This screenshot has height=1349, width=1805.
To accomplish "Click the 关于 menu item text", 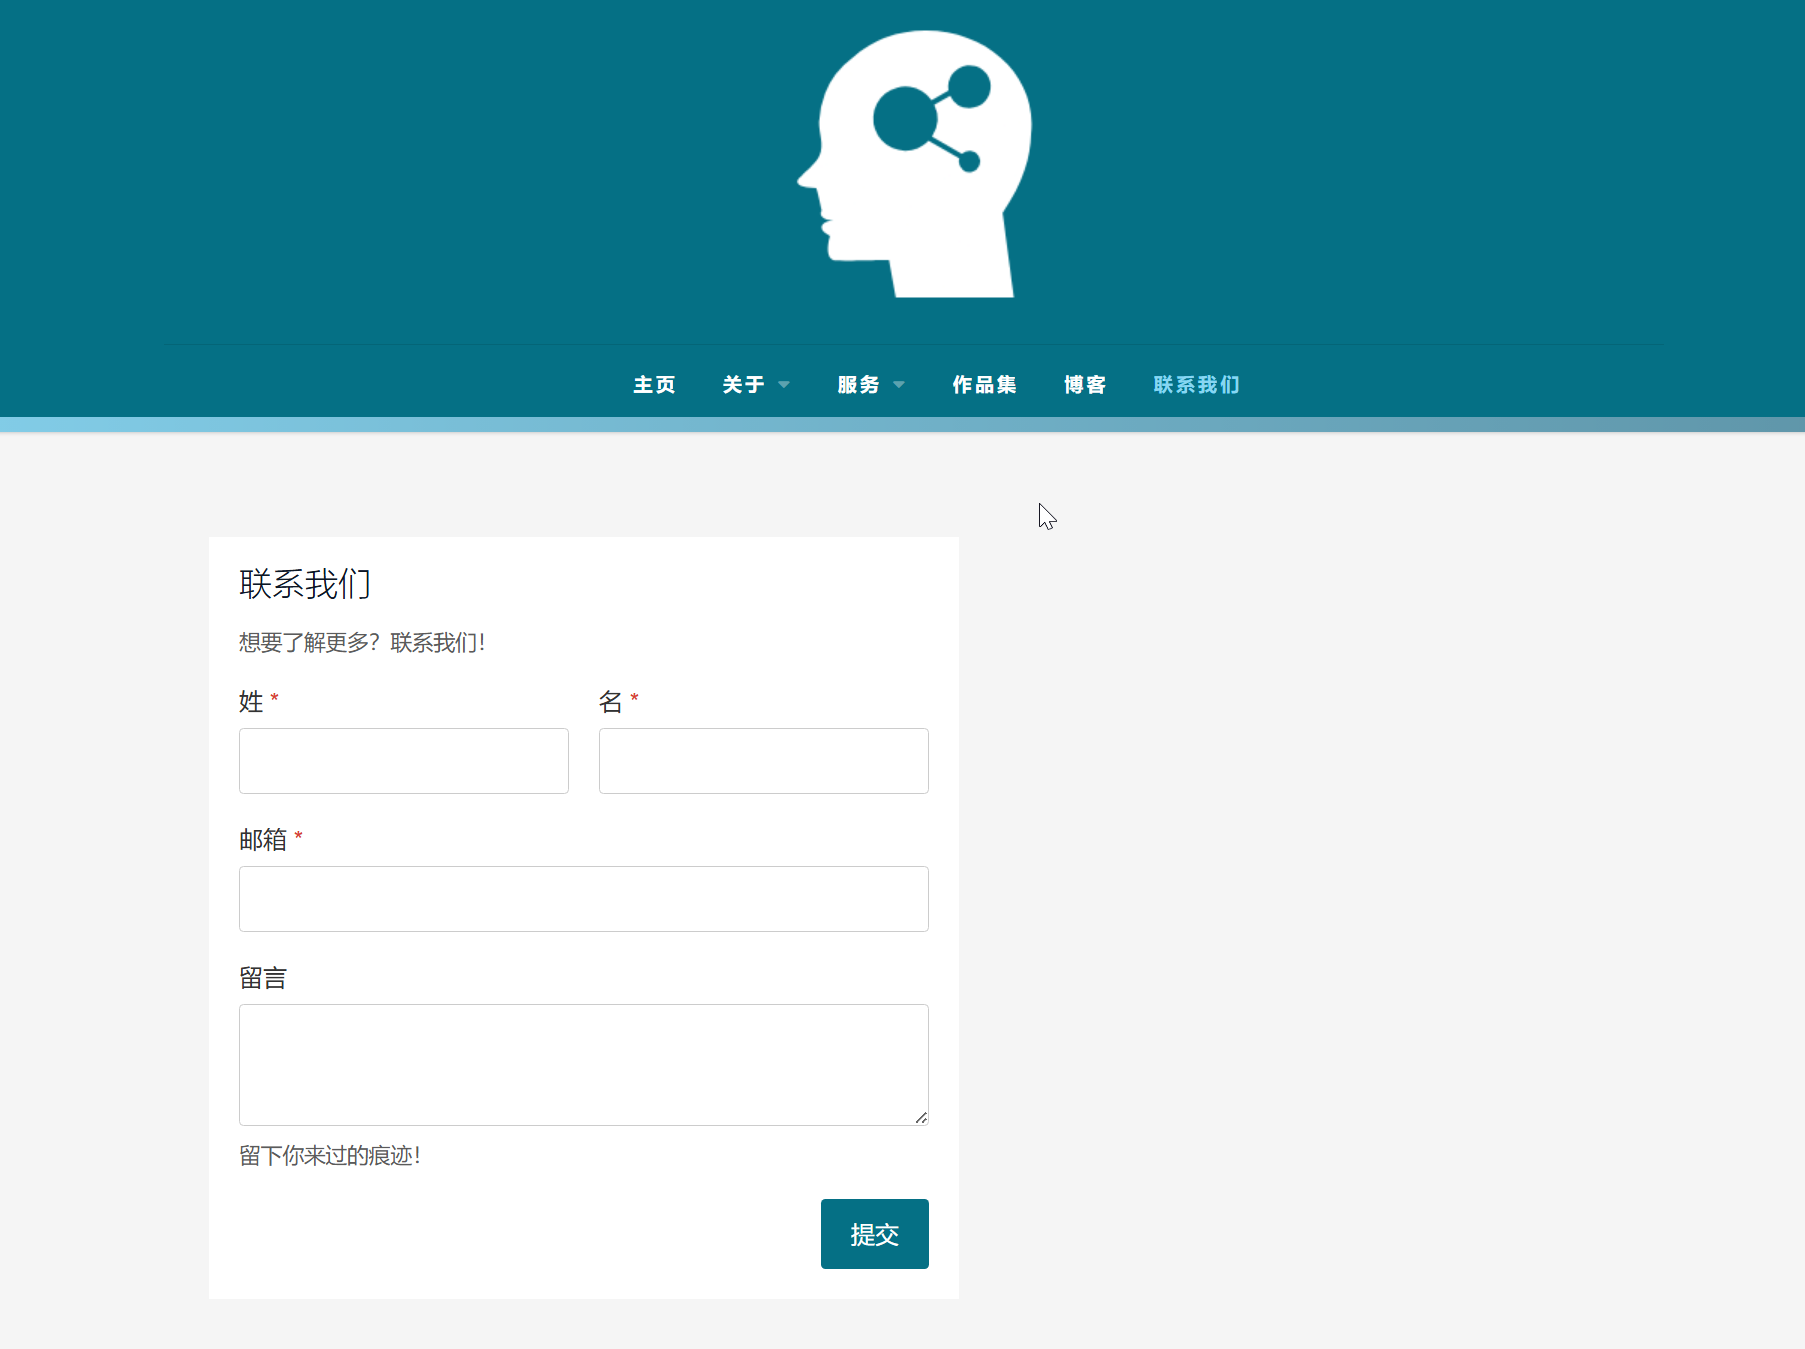I will tap(743, 385).
